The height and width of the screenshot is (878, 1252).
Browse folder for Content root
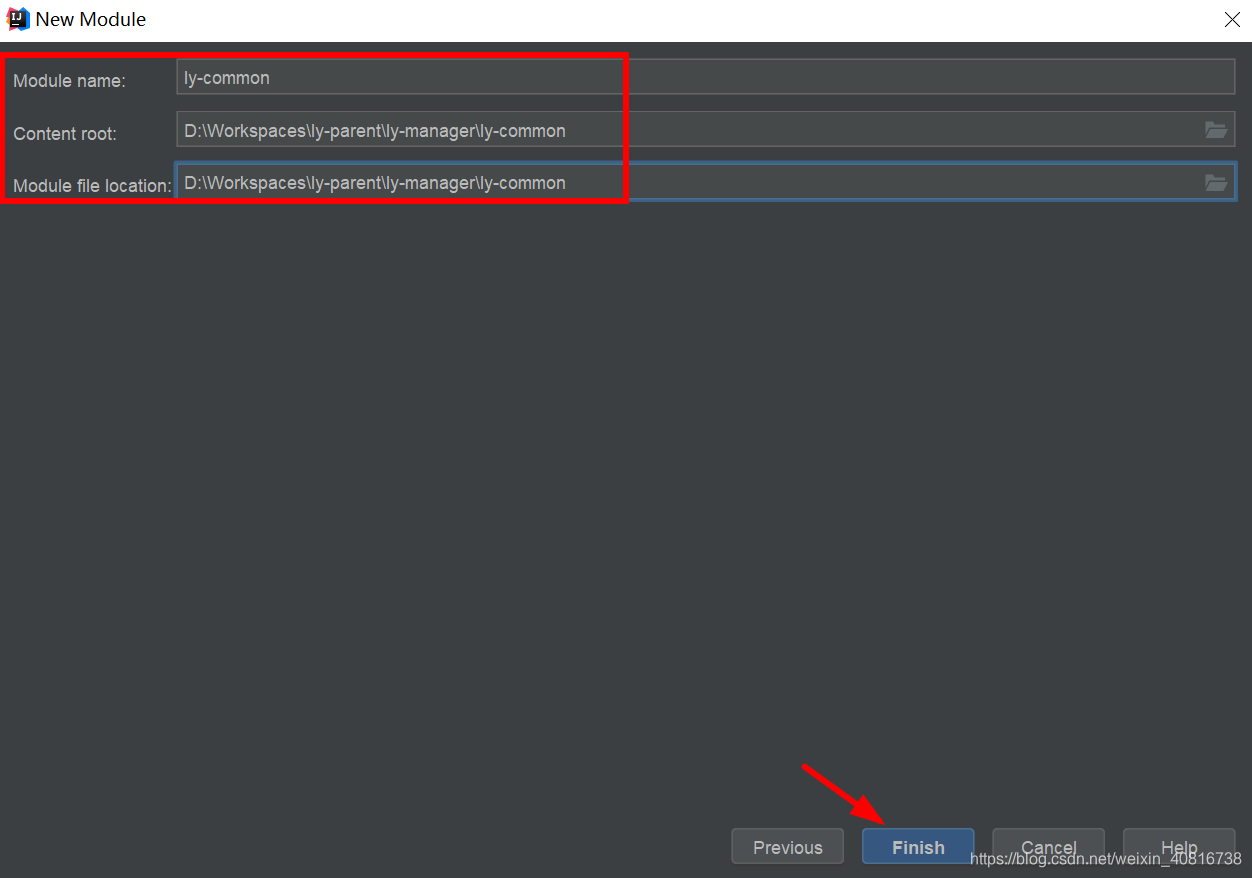[1215, 130]
